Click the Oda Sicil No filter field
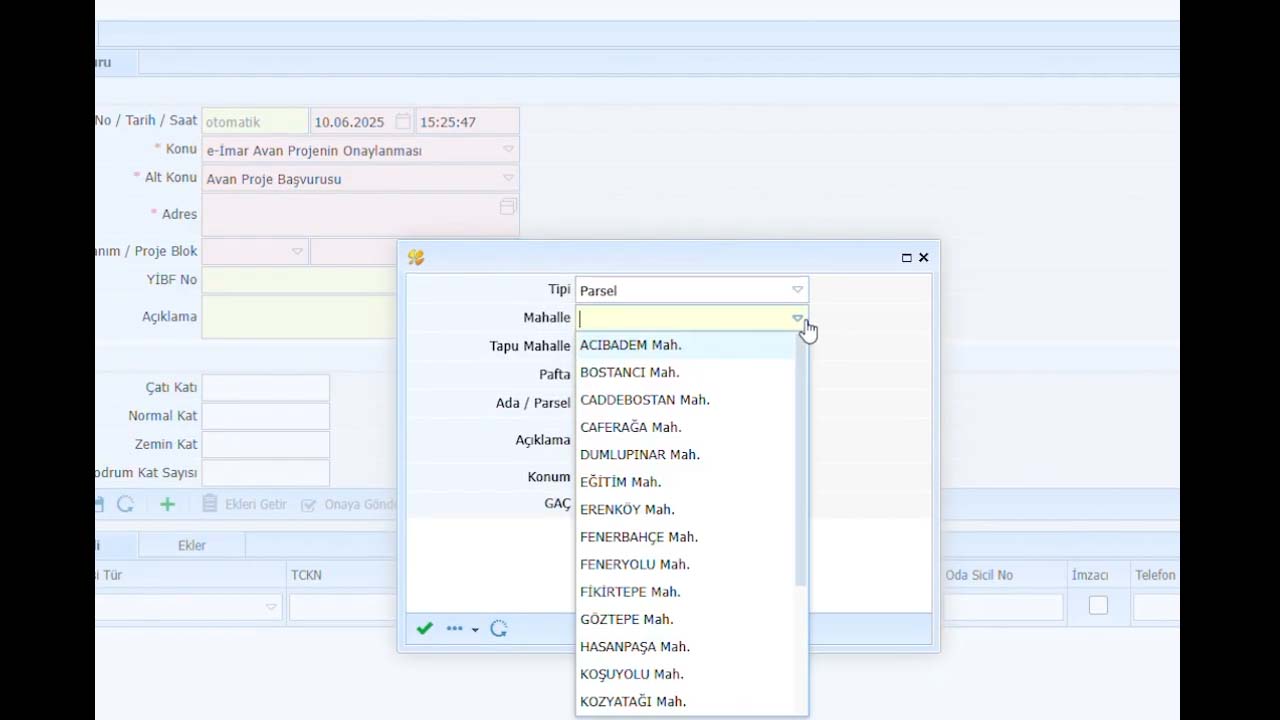This screenshot has height=720, width=1280. click(x=1003, y=607)
